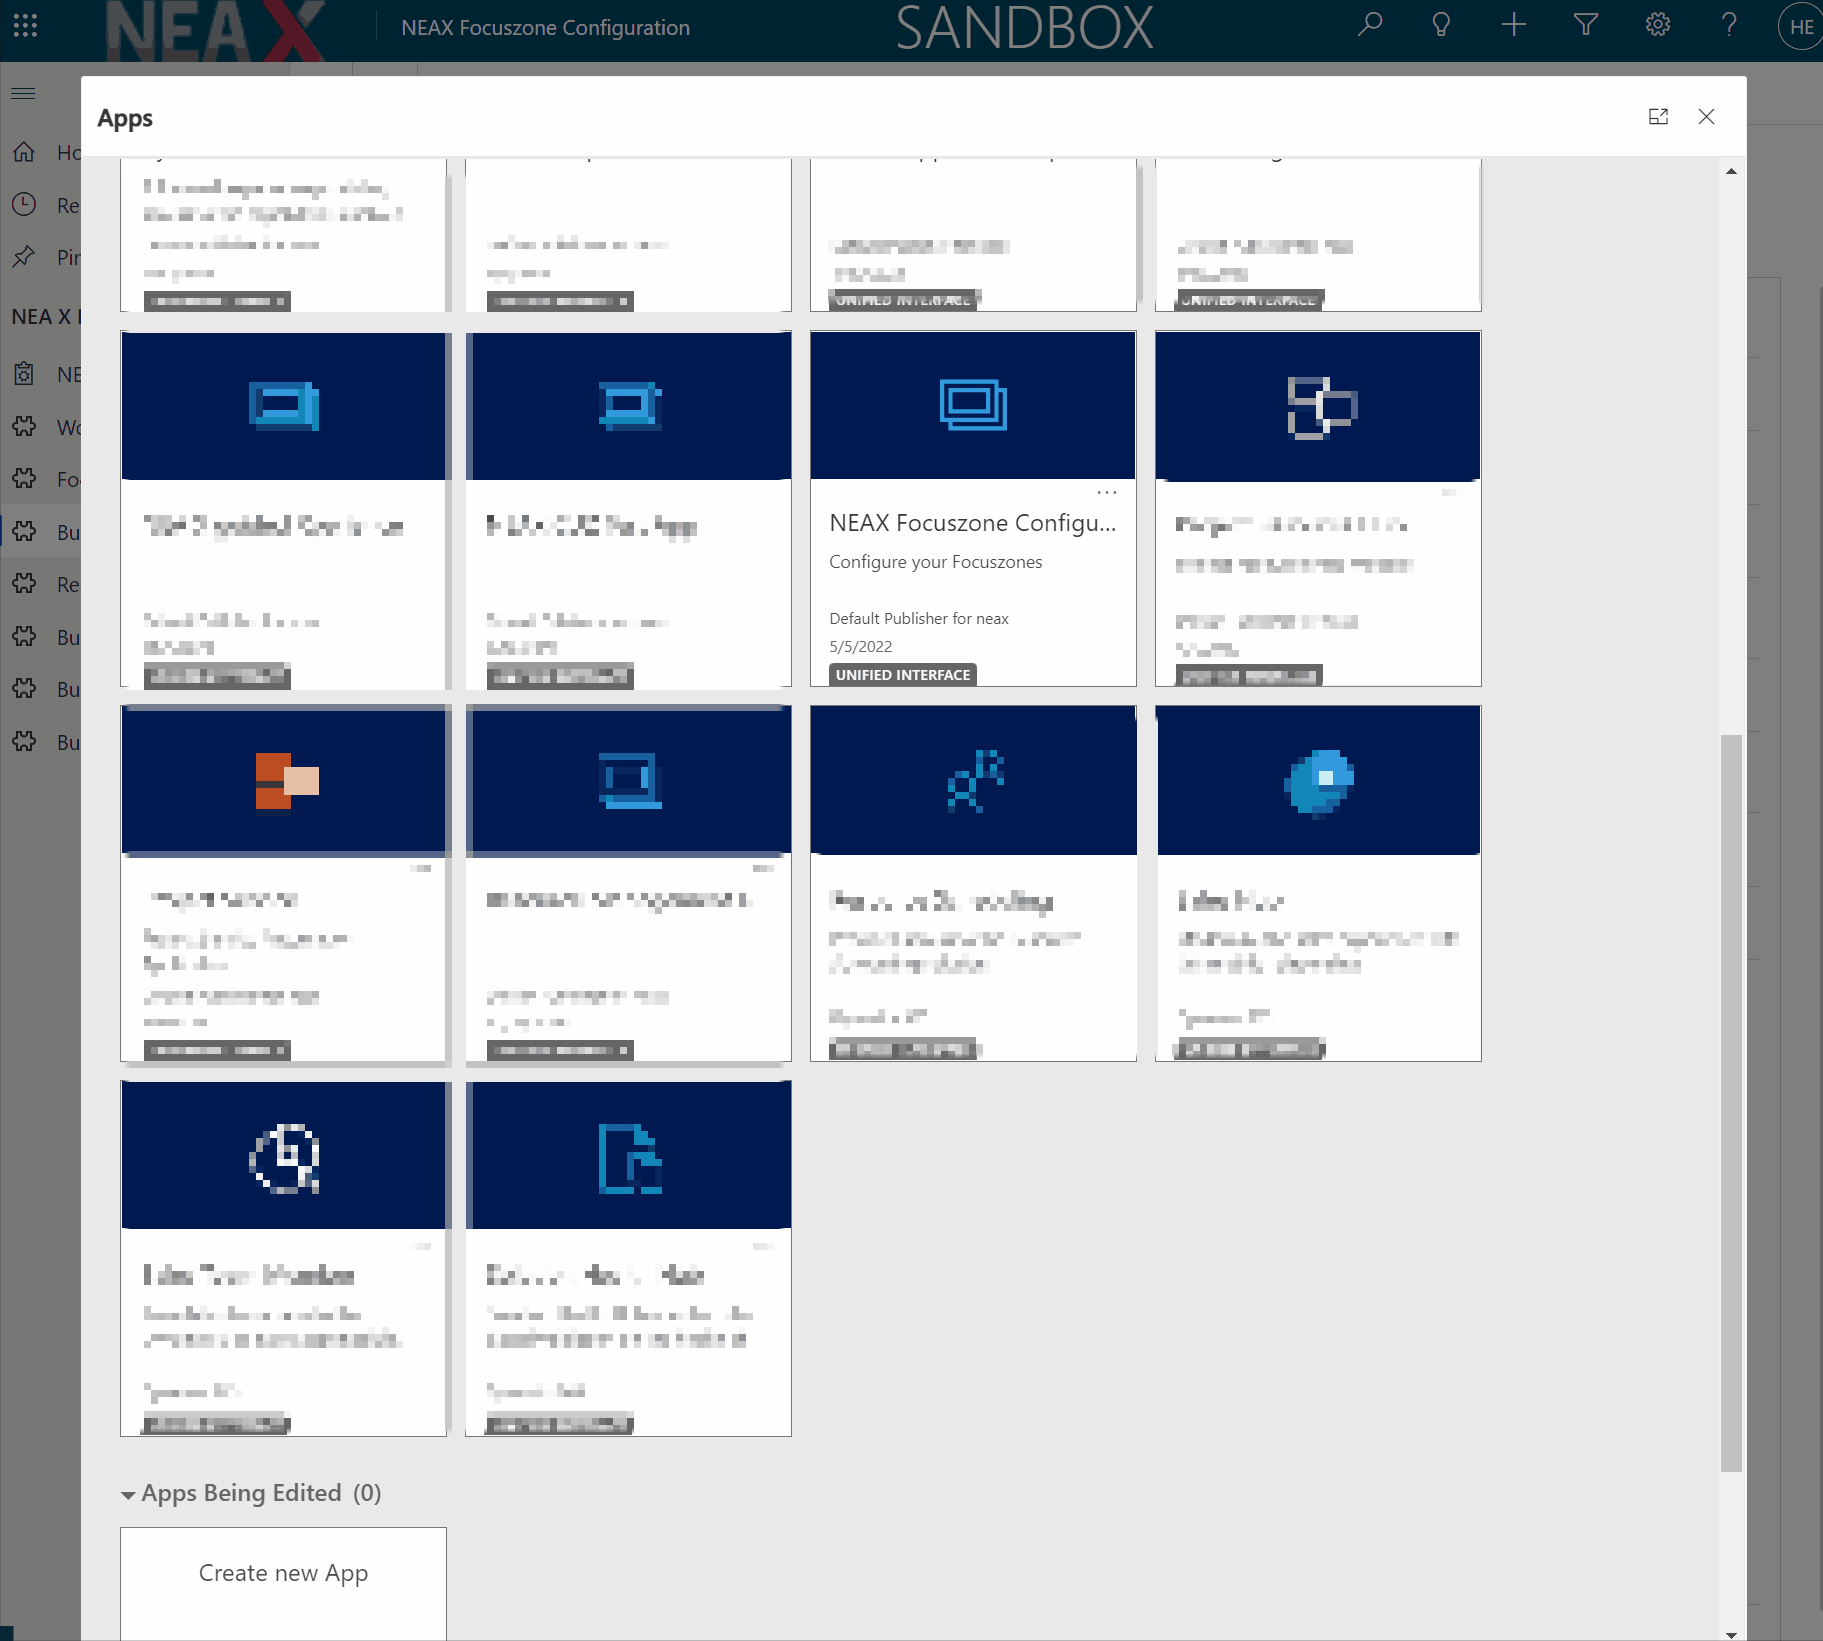Toggle the hamburger site map menu
This screenshot has width=1823, height=1641.
pos(23,94)
